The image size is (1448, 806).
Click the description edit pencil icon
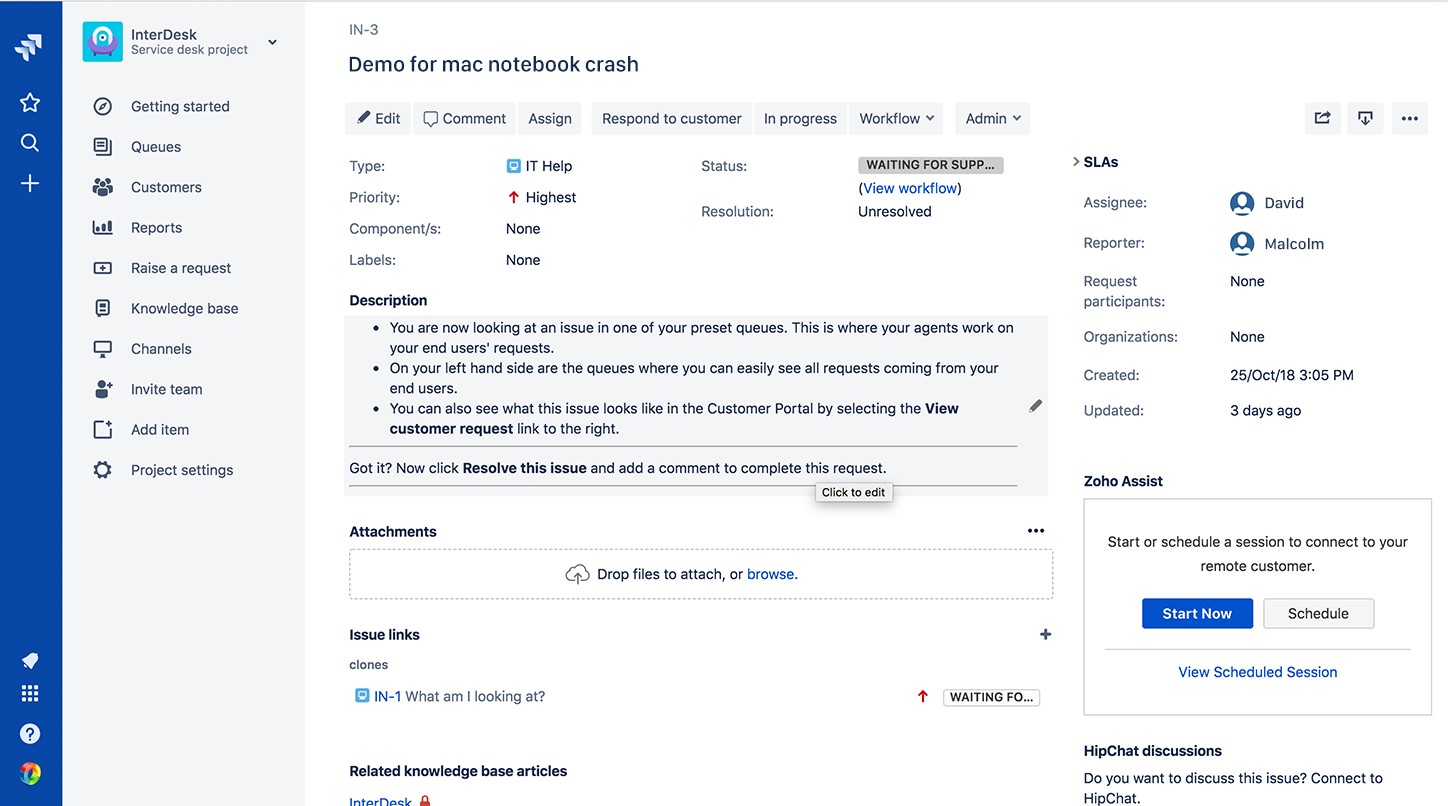click(x=1035, y=406)
